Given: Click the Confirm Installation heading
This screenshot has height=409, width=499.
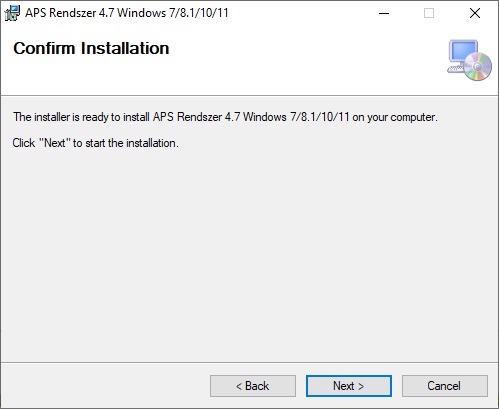Looking at the screenshot, I should 91,48.
